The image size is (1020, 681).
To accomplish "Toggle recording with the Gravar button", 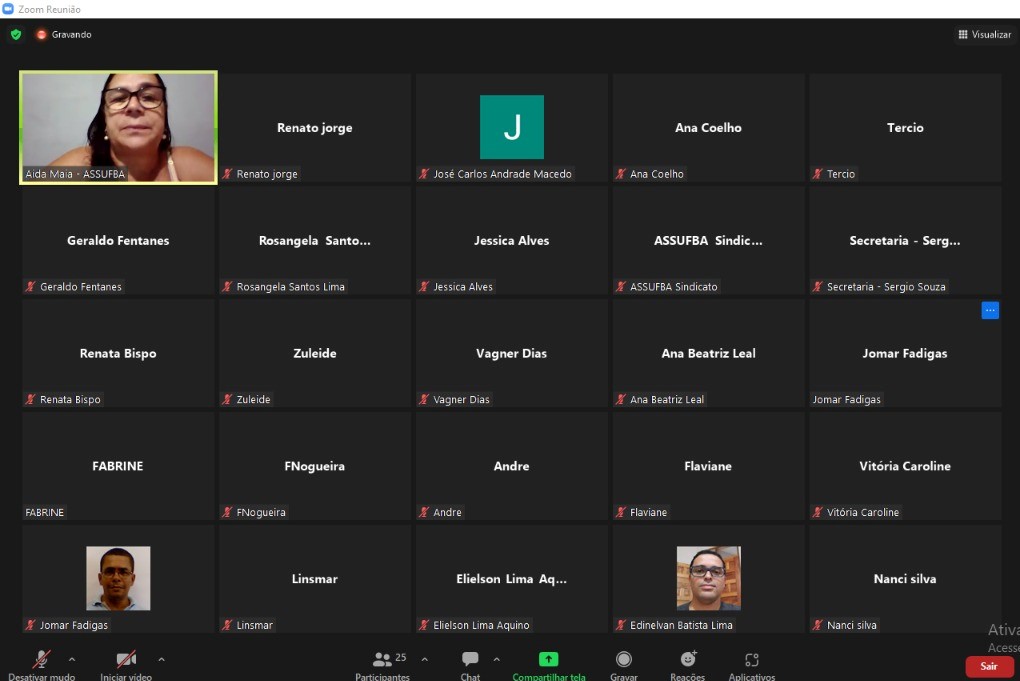I will pyautogui.click(x=623, y=660).
